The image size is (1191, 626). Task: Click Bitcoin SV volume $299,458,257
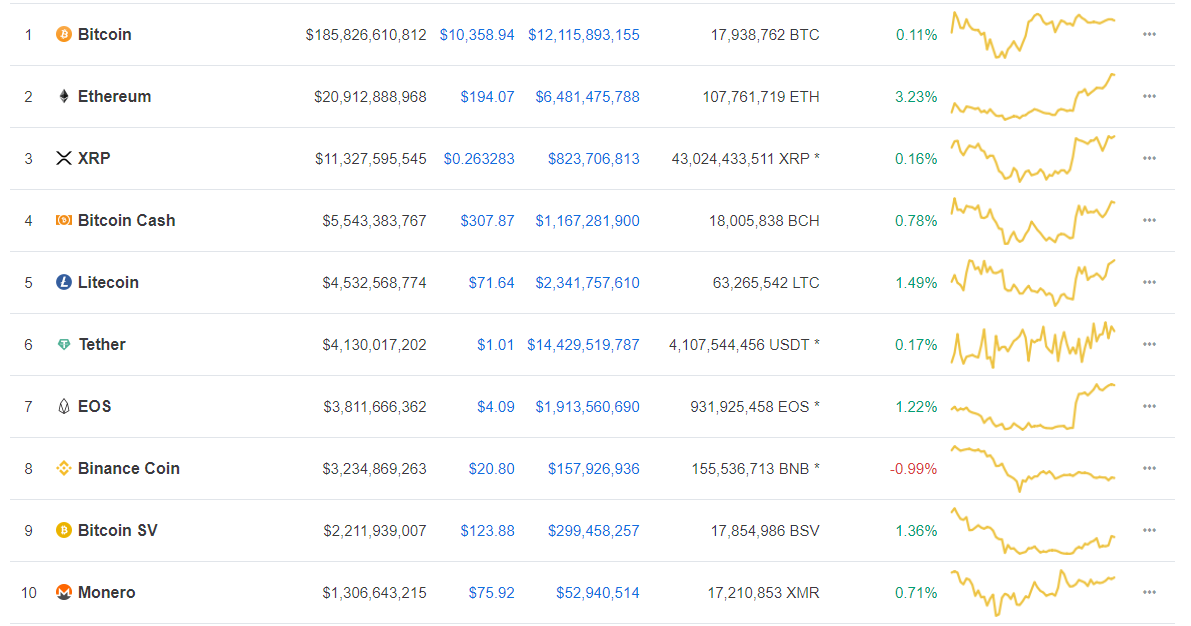point(594,531)
